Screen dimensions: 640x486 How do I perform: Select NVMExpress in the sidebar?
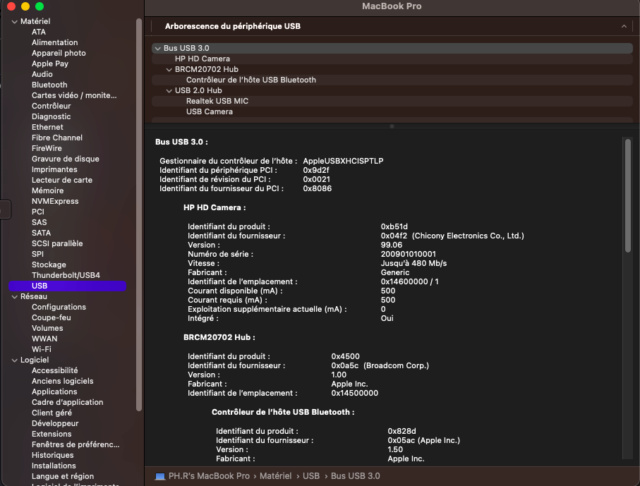55,202
